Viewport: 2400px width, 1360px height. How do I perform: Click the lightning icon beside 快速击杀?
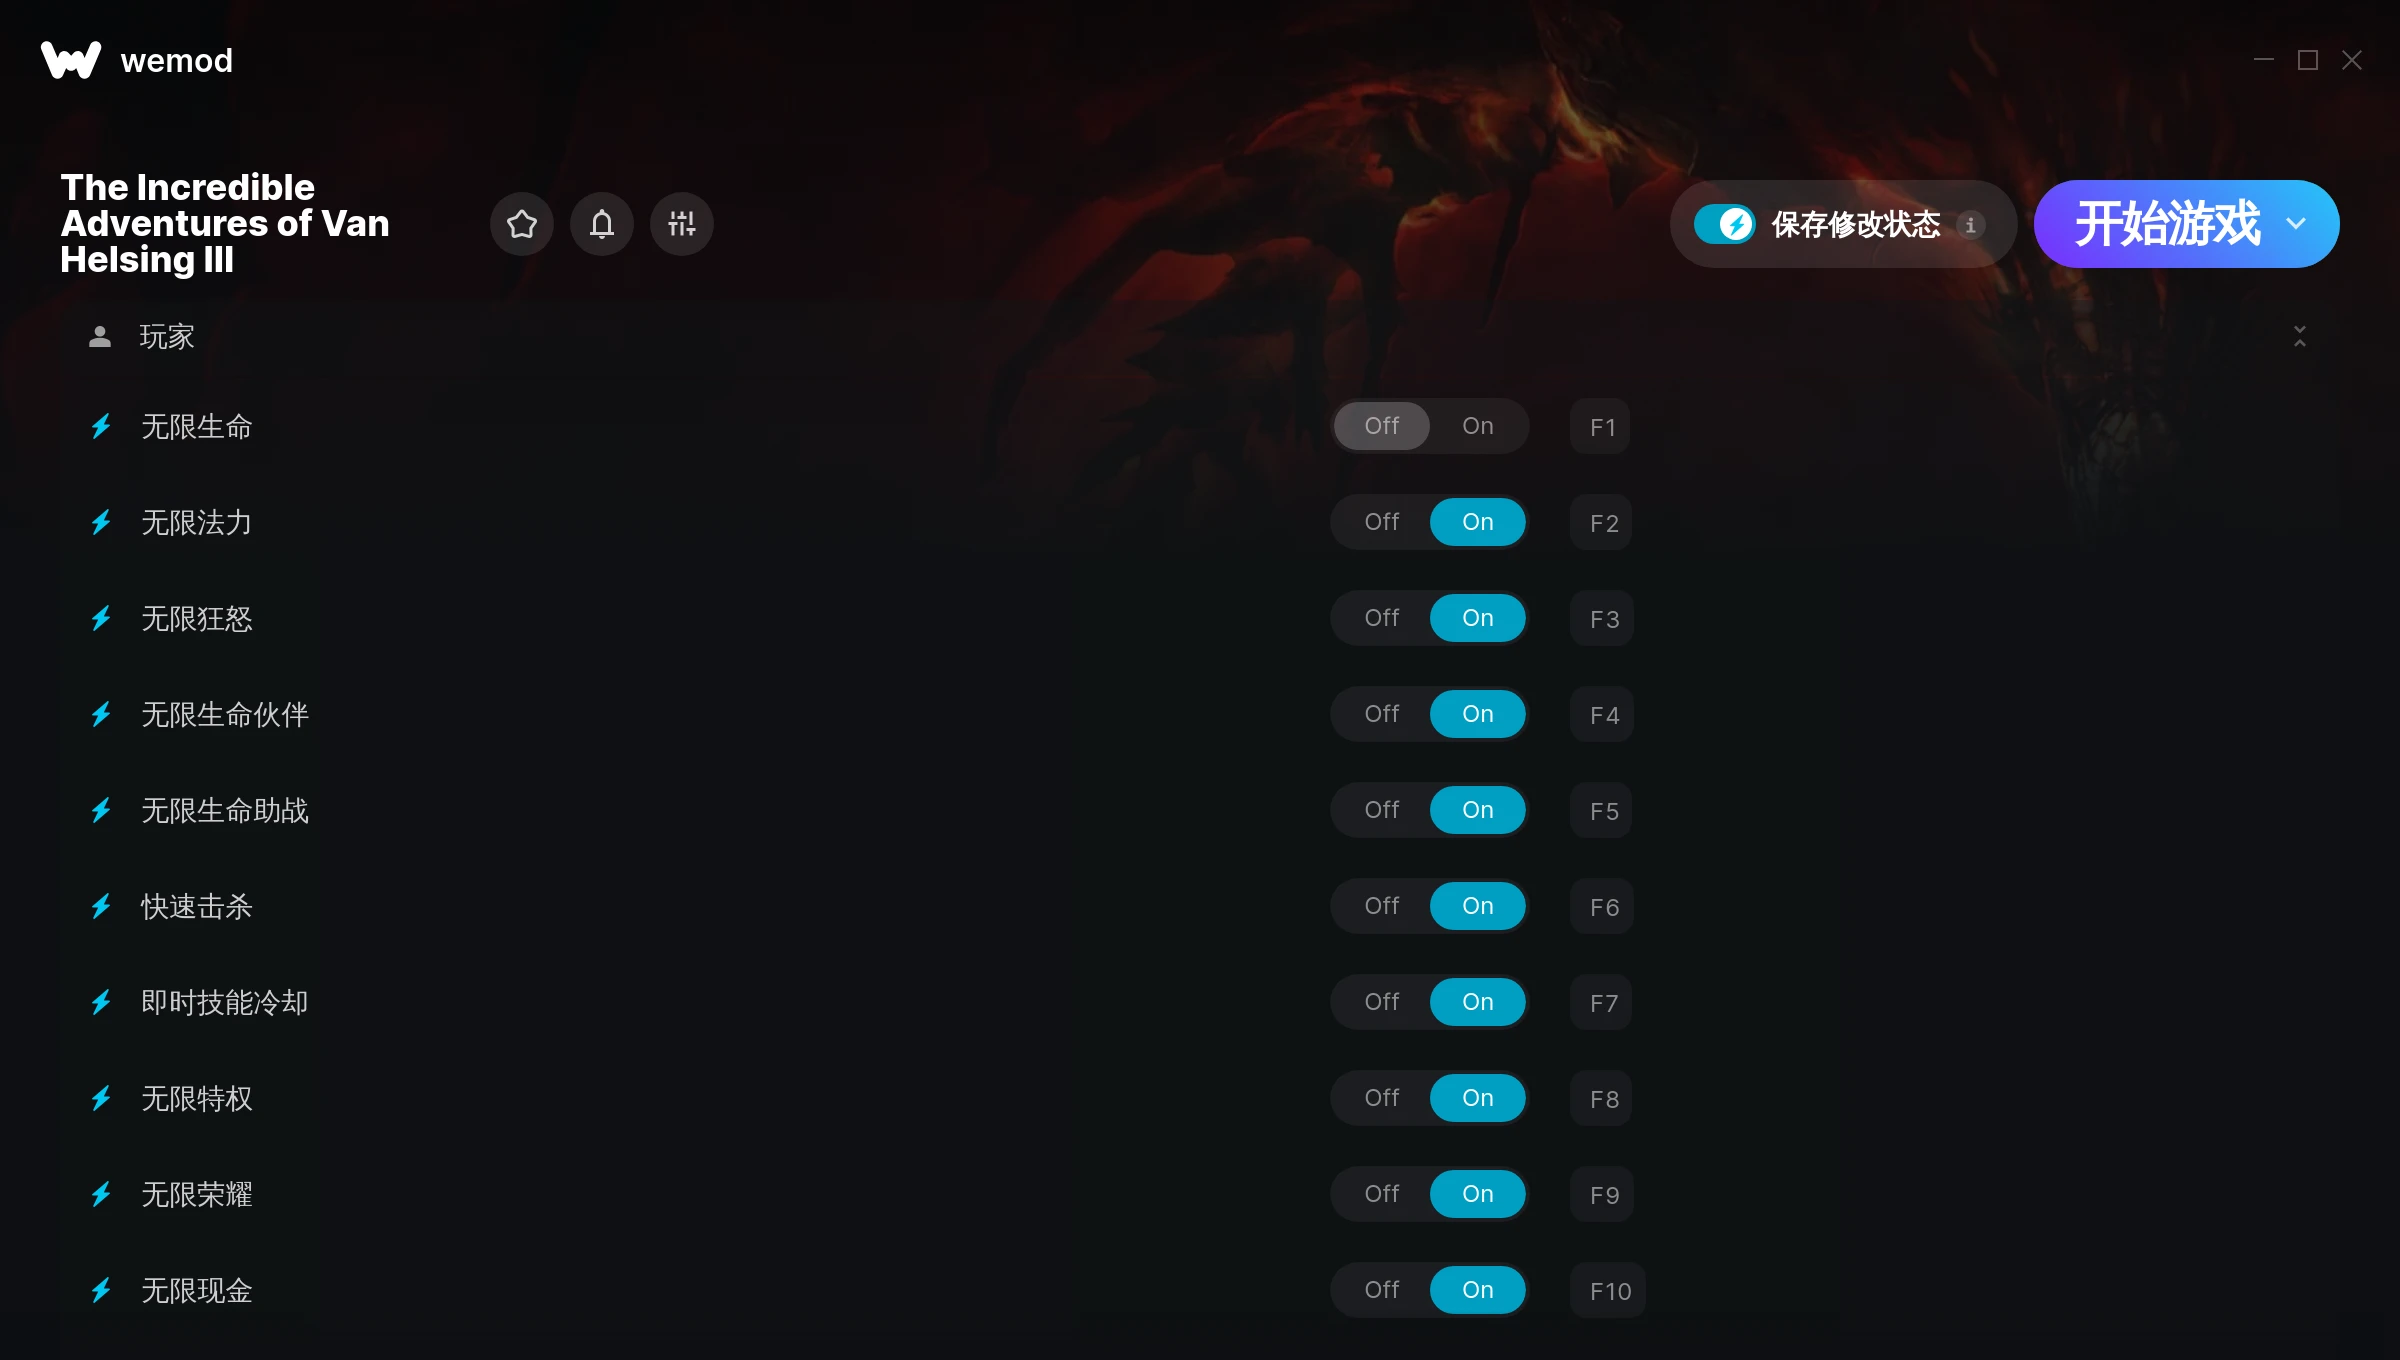101,907
